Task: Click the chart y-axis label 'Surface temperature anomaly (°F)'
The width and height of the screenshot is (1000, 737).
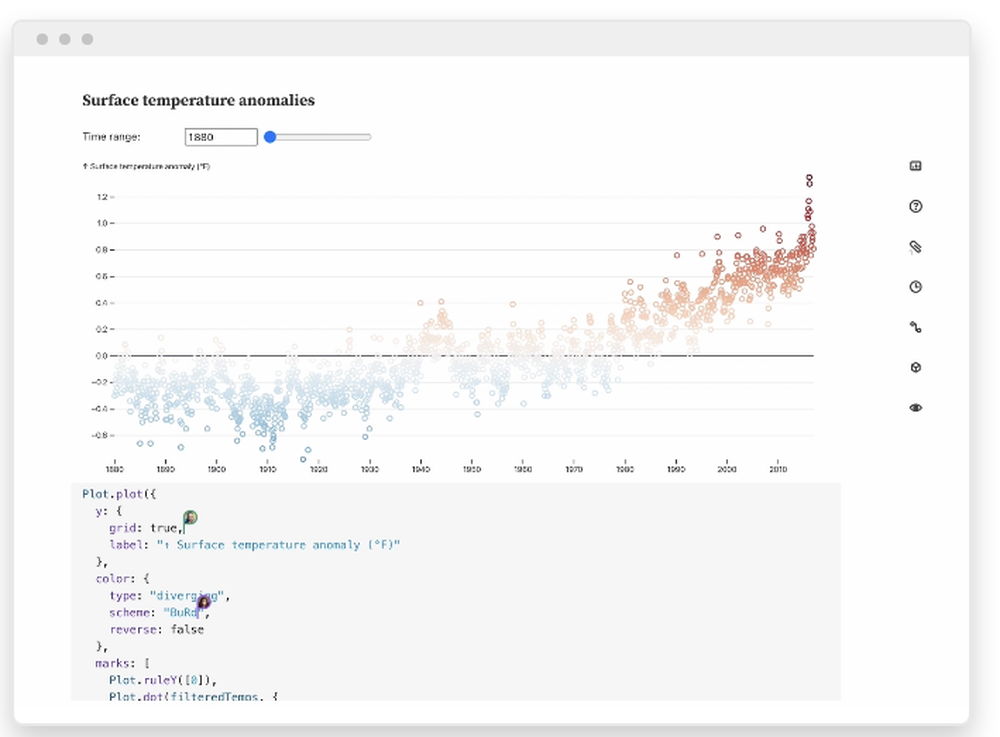Action: pos(146,166)
